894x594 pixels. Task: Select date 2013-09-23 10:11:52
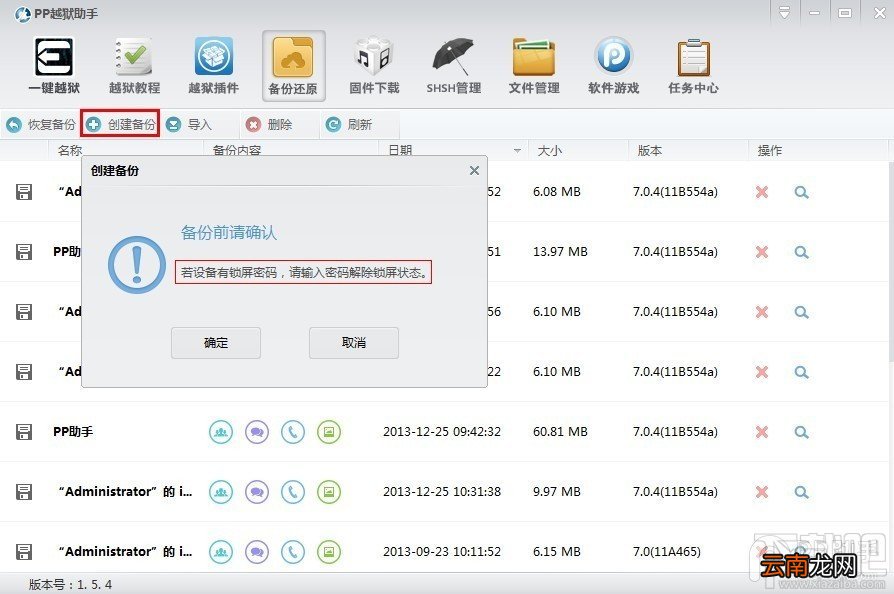tap(442, 551)
